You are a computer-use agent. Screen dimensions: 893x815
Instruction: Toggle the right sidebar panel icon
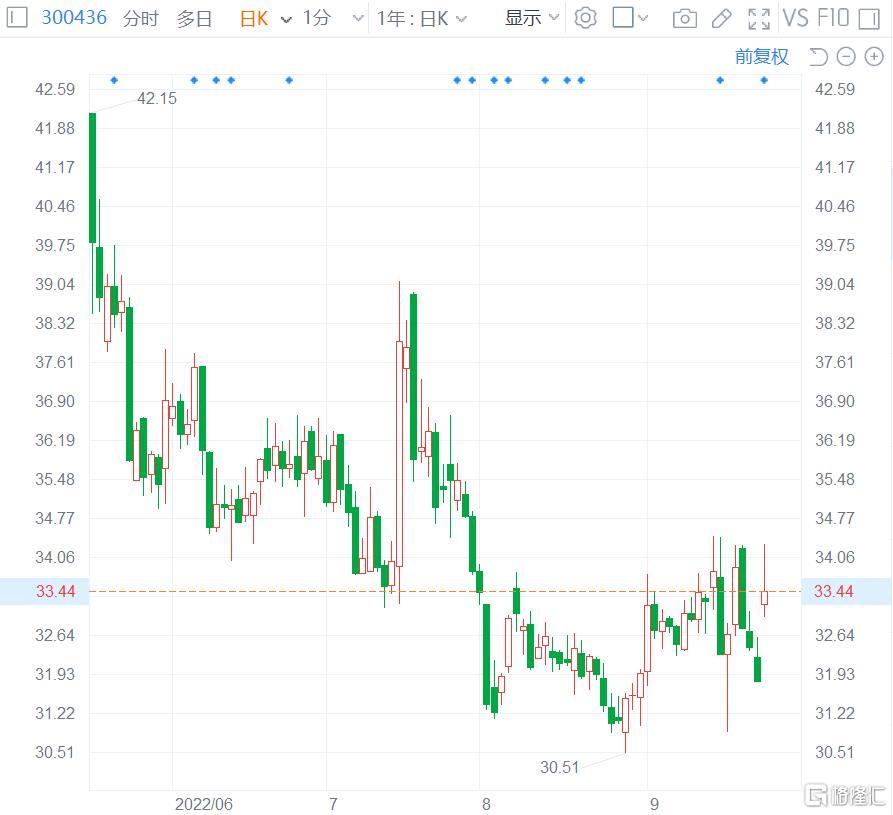pyautogui.click(x=869, y=19)
